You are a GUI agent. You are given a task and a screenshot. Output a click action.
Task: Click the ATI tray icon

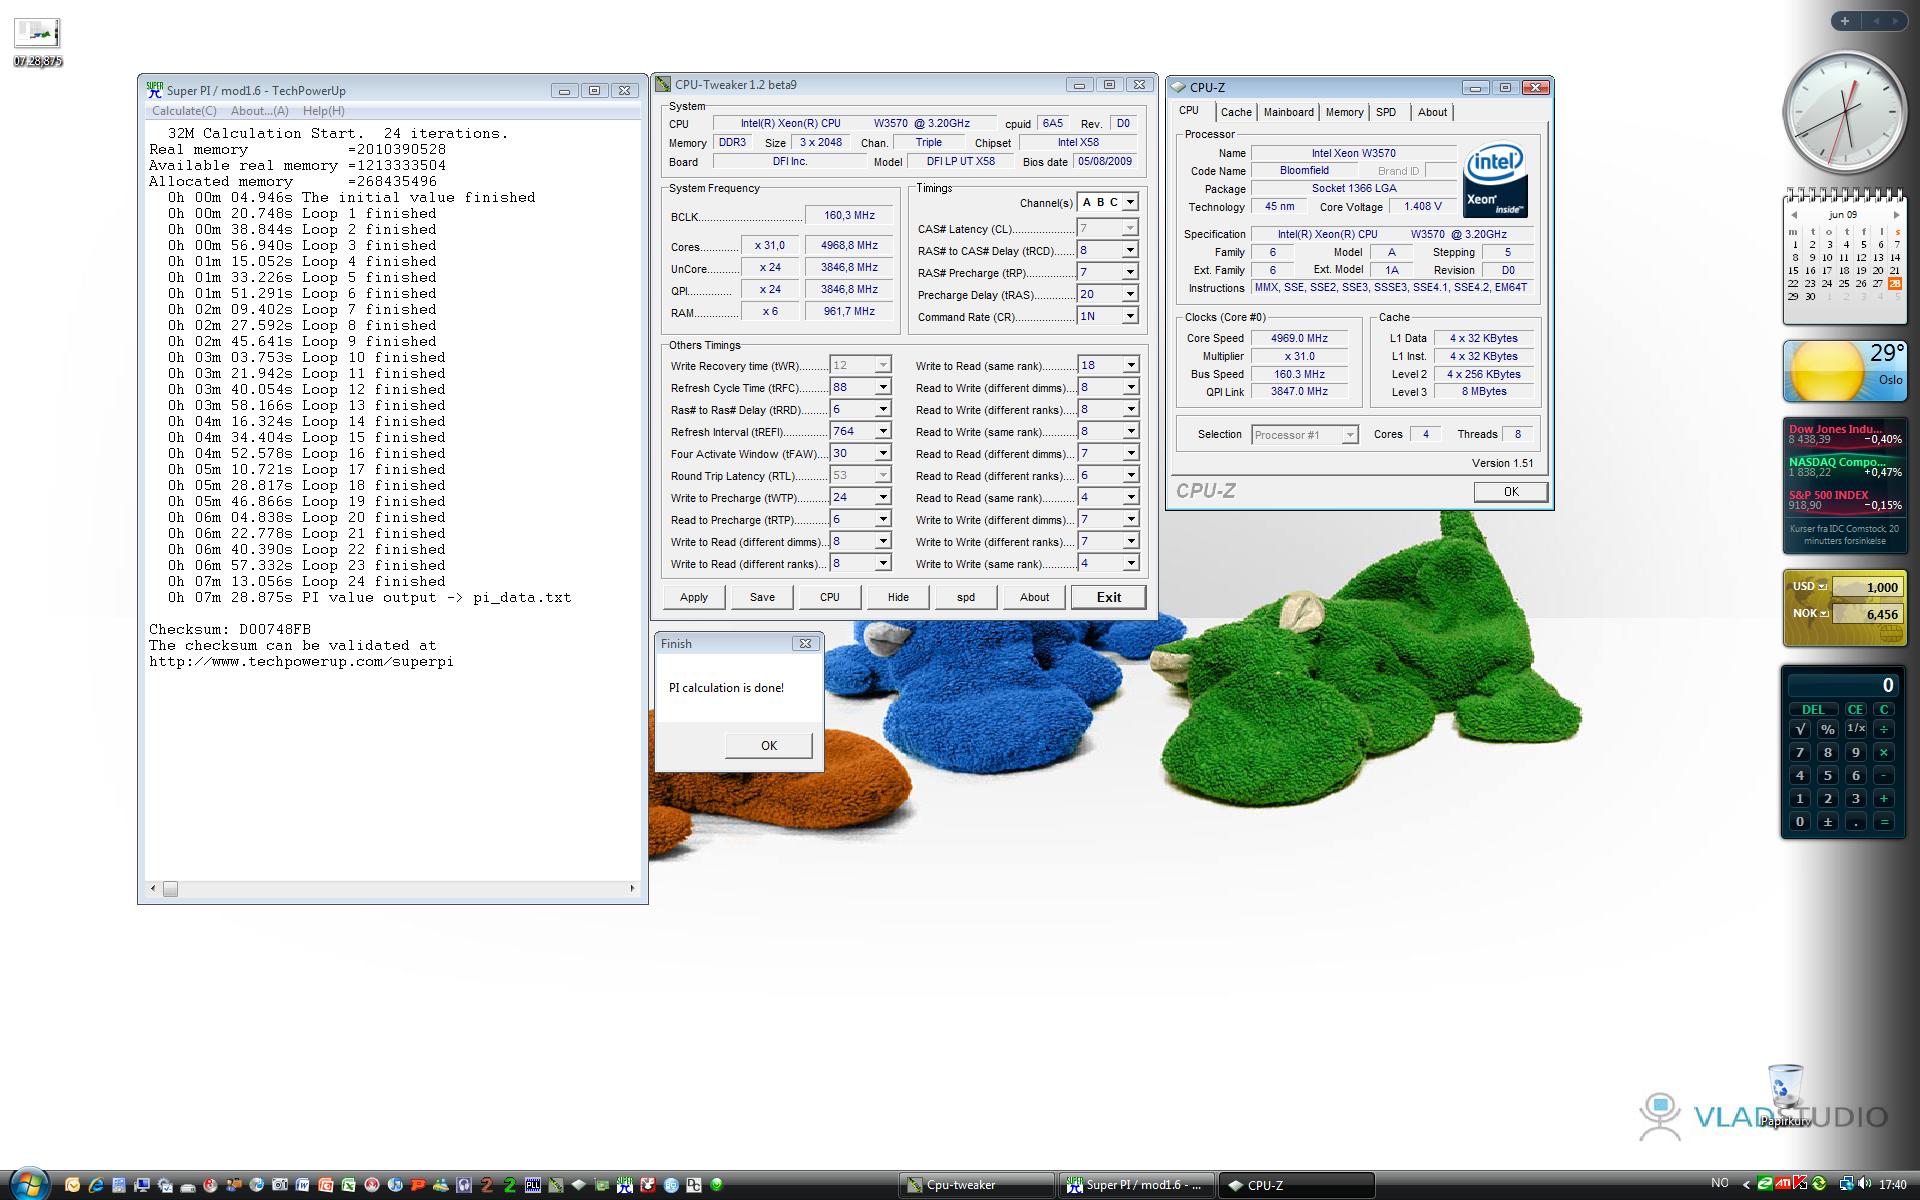point(1783,1184)
